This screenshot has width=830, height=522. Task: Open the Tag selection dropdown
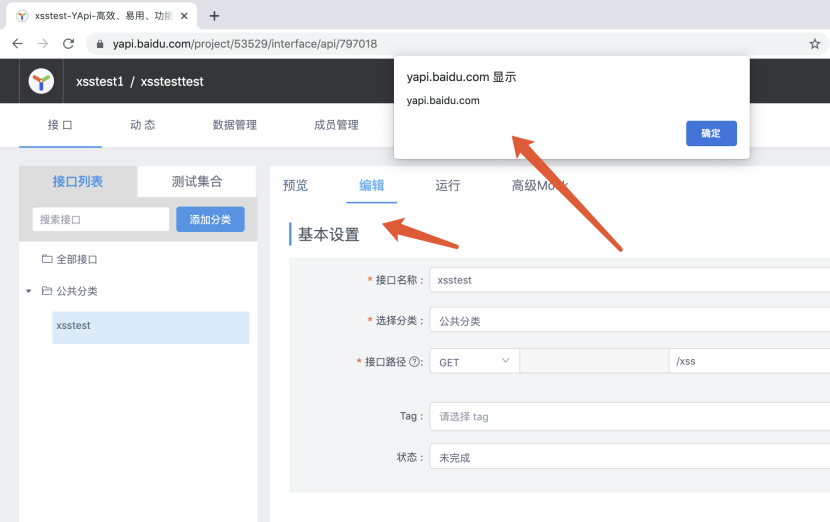[630, 416]
